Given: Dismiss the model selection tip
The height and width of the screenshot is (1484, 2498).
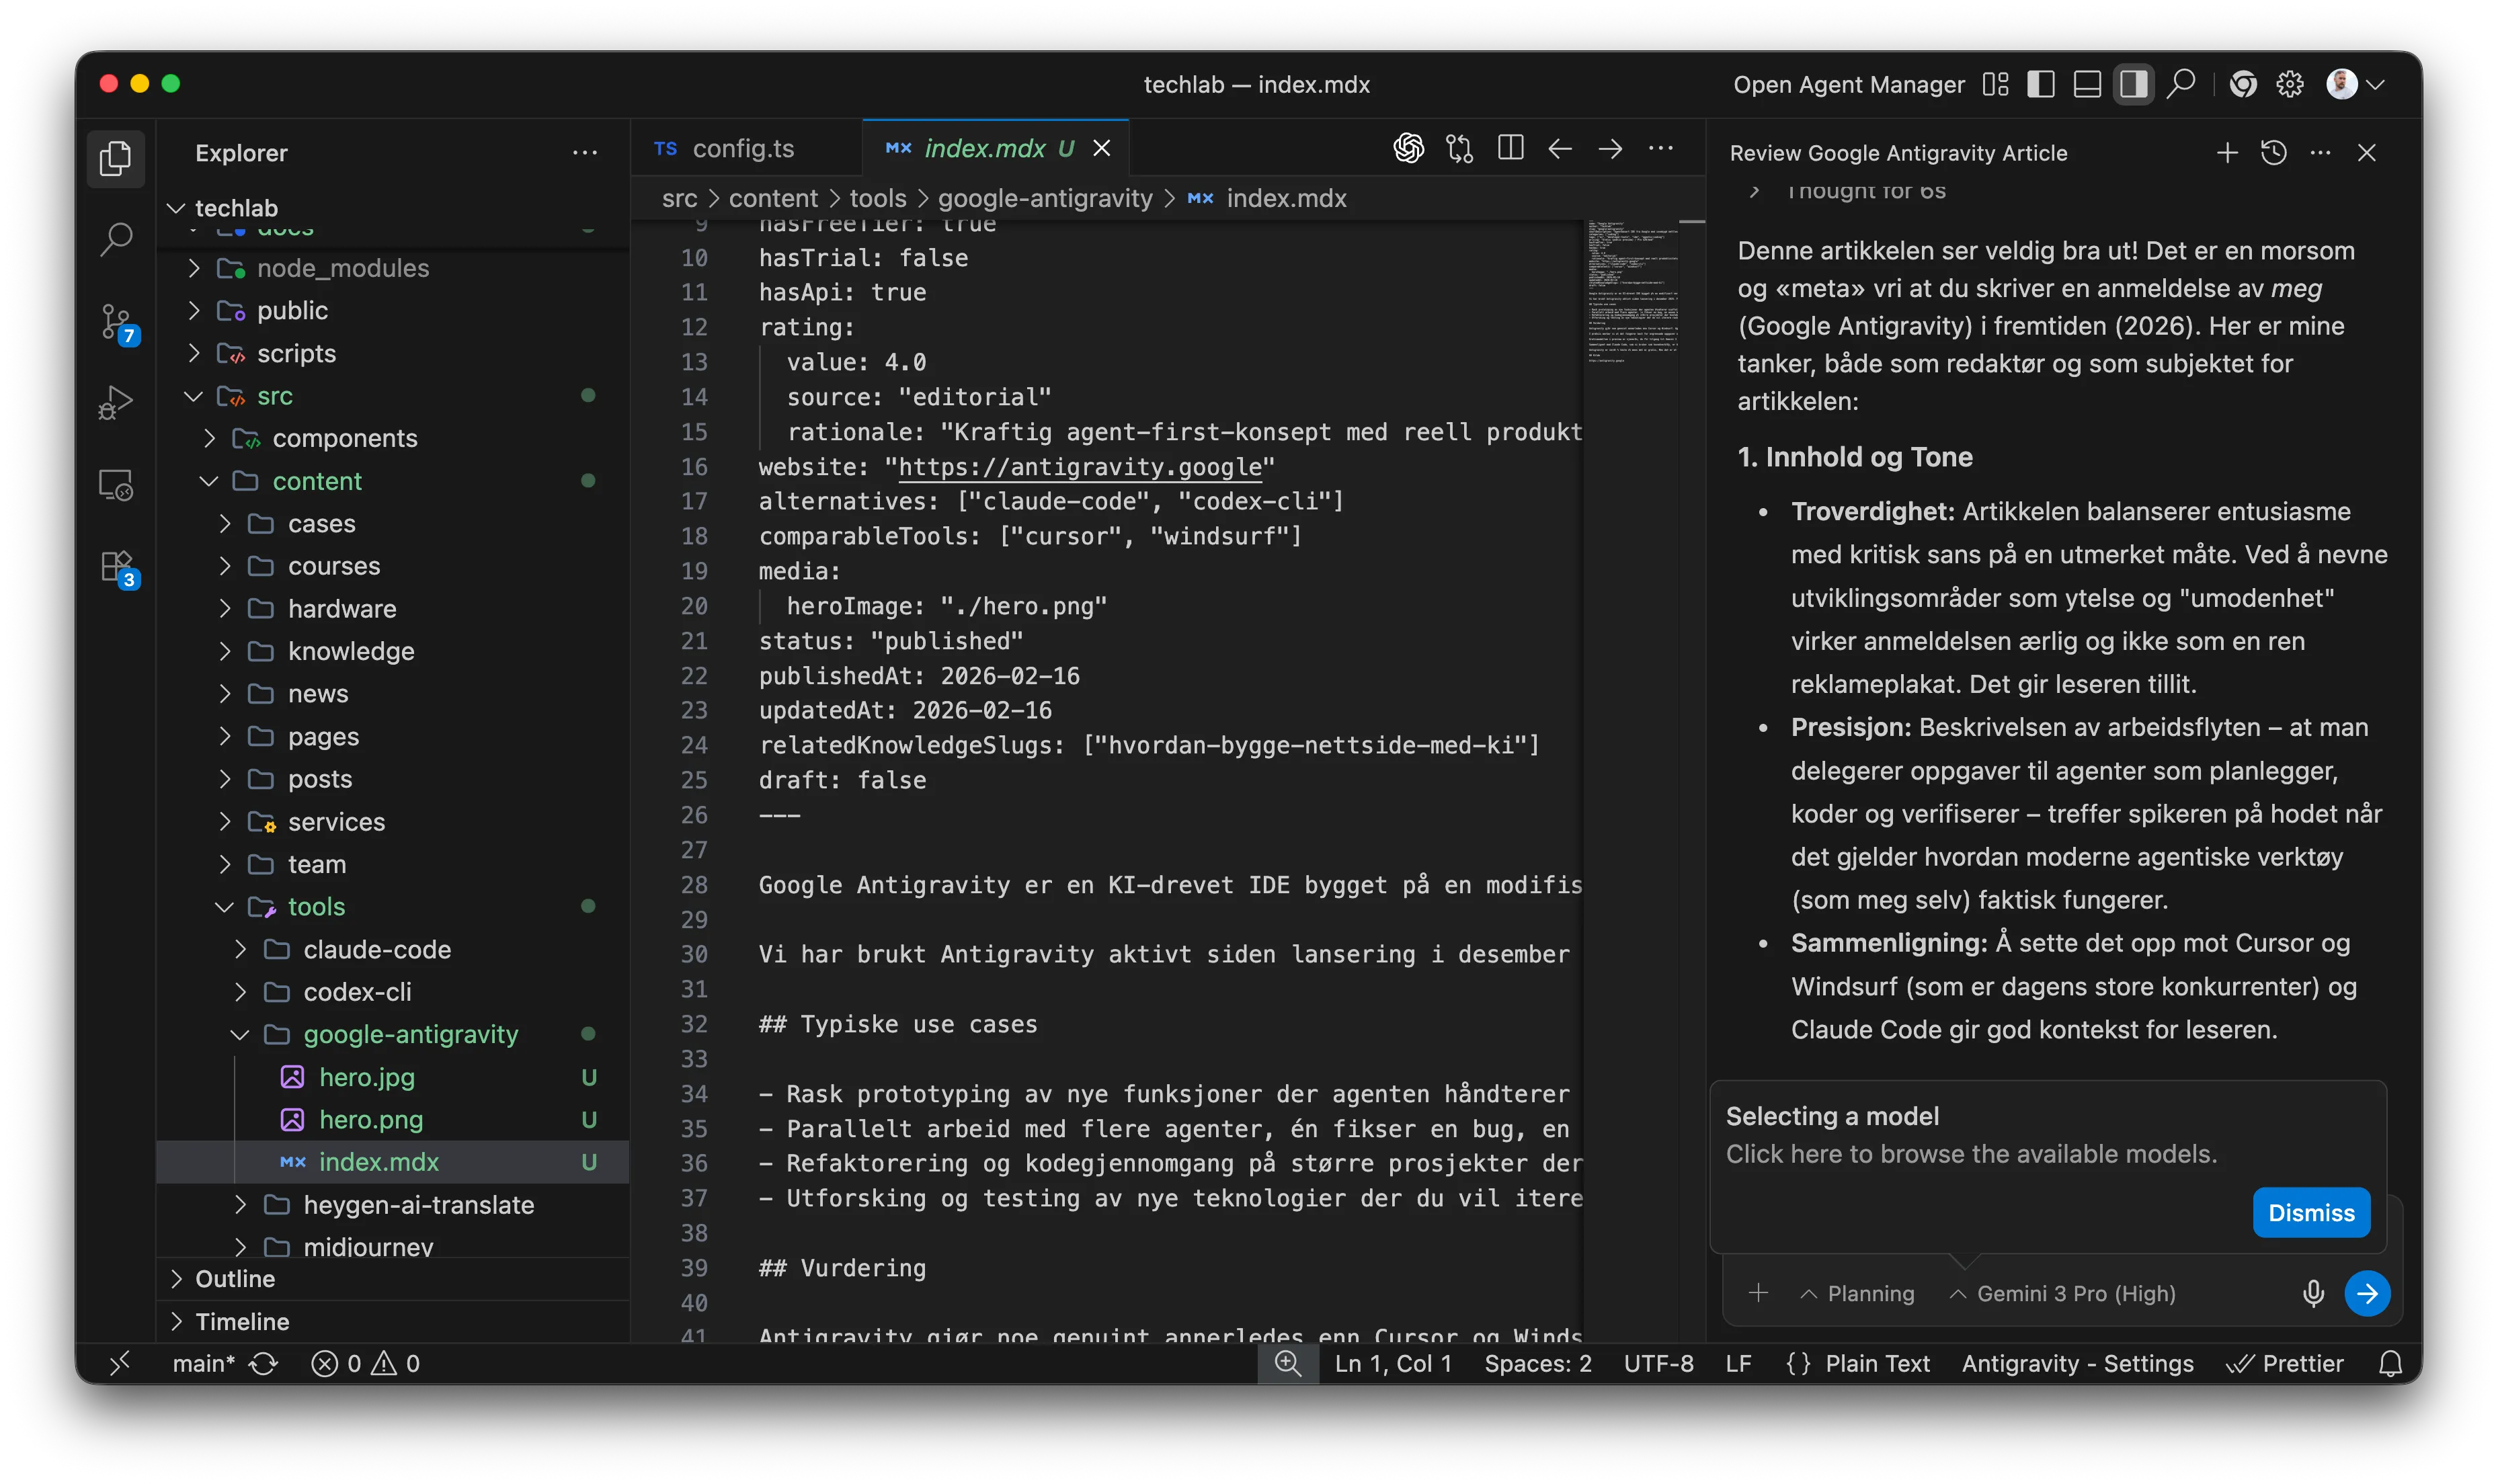Looking at the screenshot, I should pyautogui.click(x=2310, y=1212).
